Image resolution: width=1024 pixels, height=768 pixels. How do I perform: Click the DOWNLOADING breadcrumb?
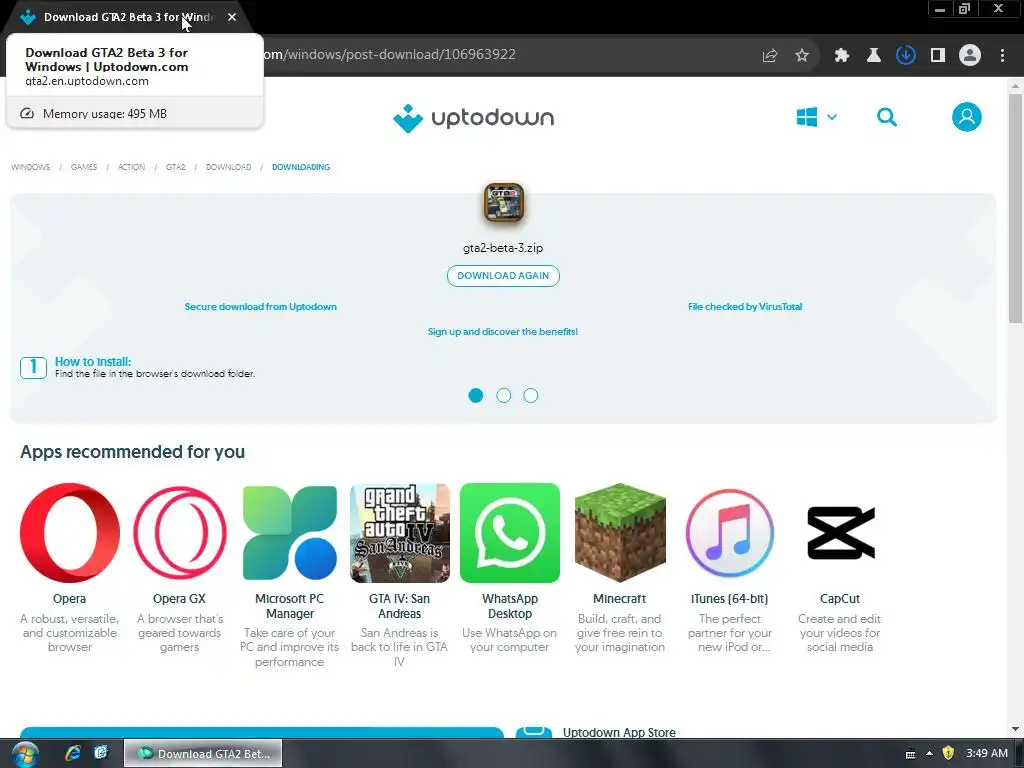301,167
